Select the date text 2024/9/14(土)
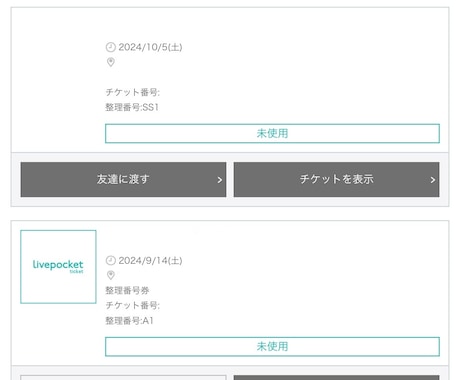 click(x=150, y=261)
